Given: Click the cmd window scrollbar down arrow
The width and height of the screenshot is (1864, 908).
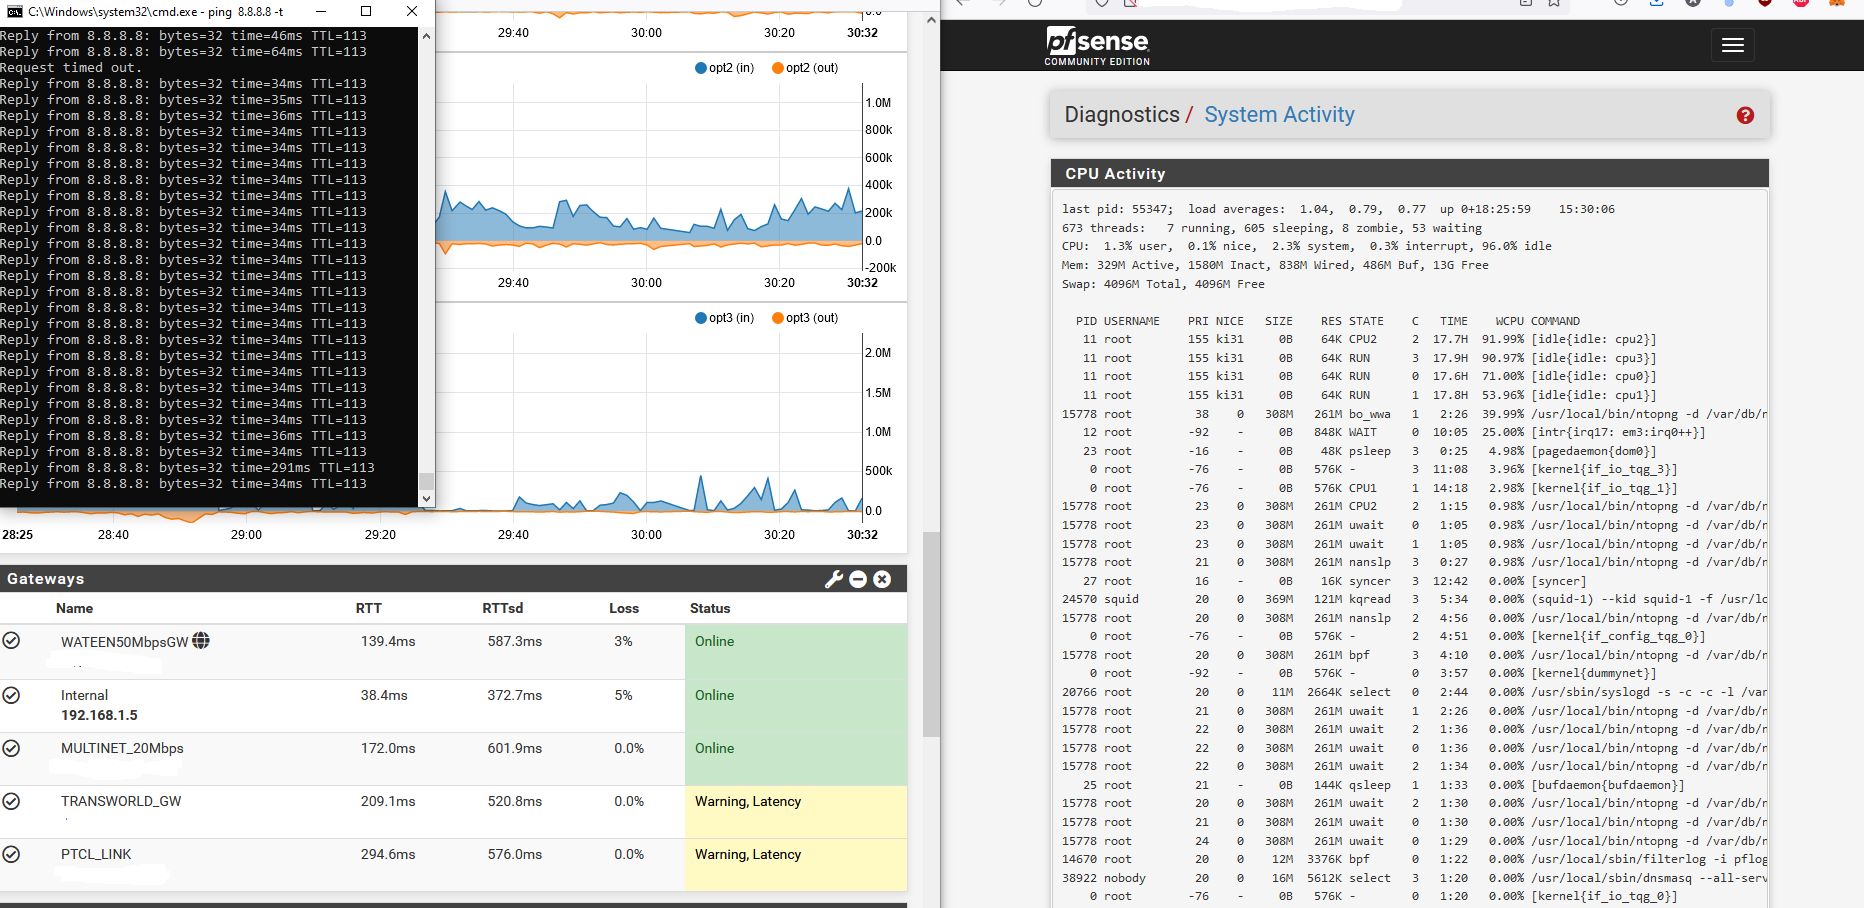Looking at the screenshot, I should (426, 498).
